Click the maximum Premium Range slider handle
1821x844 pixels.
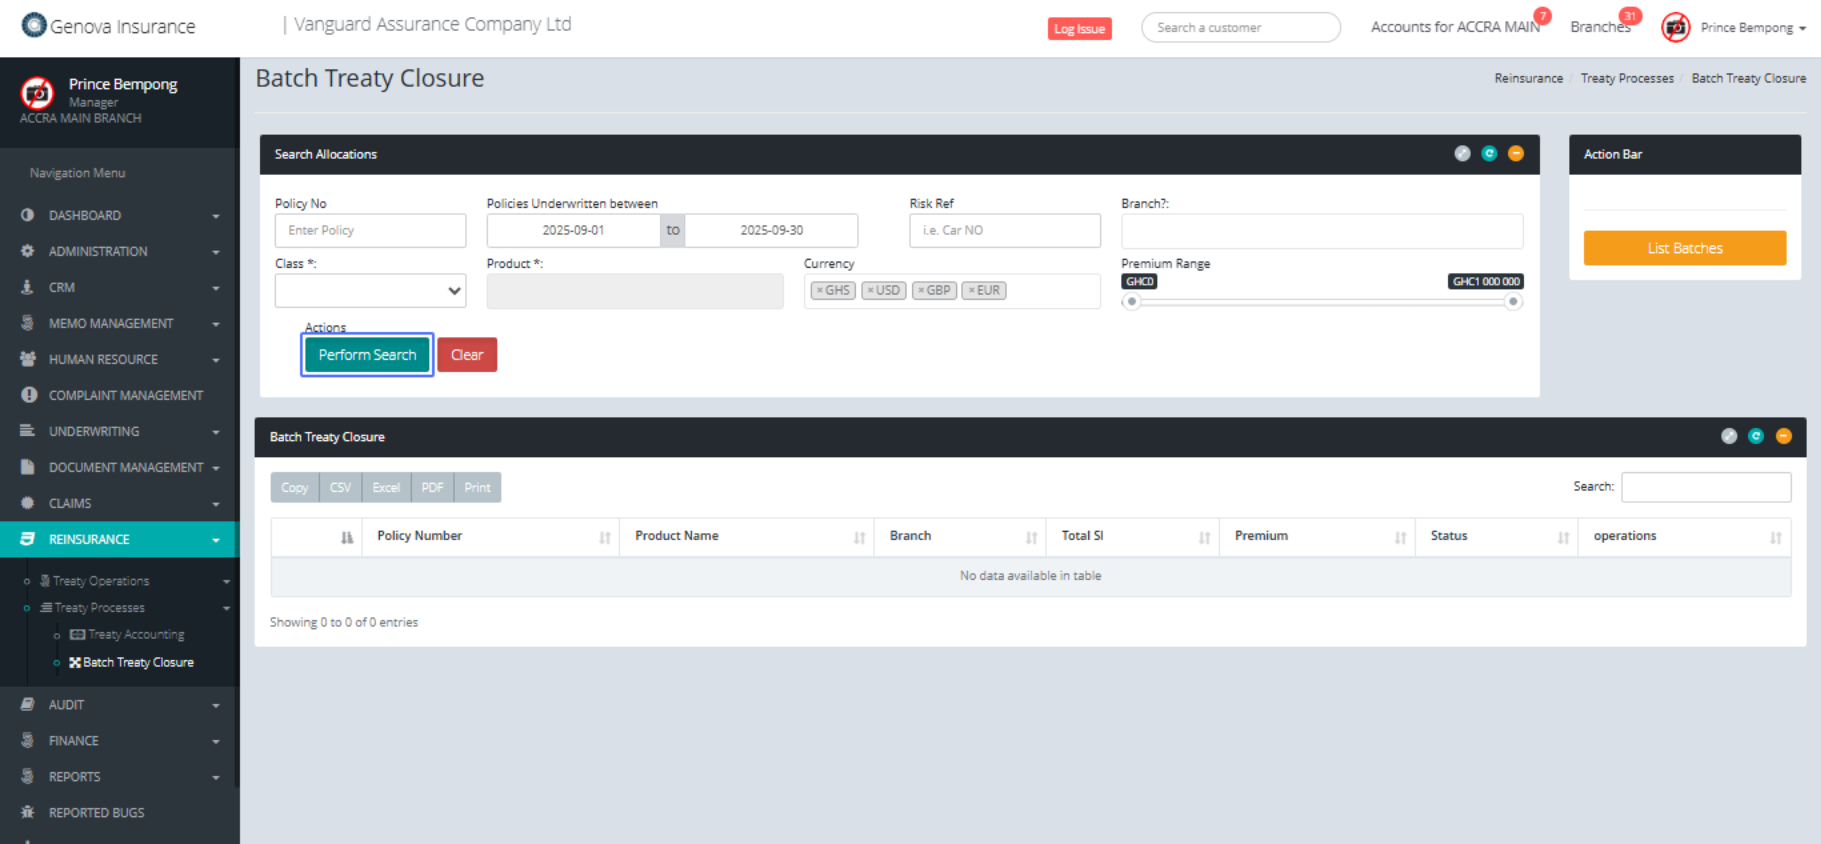(1513, 302)
